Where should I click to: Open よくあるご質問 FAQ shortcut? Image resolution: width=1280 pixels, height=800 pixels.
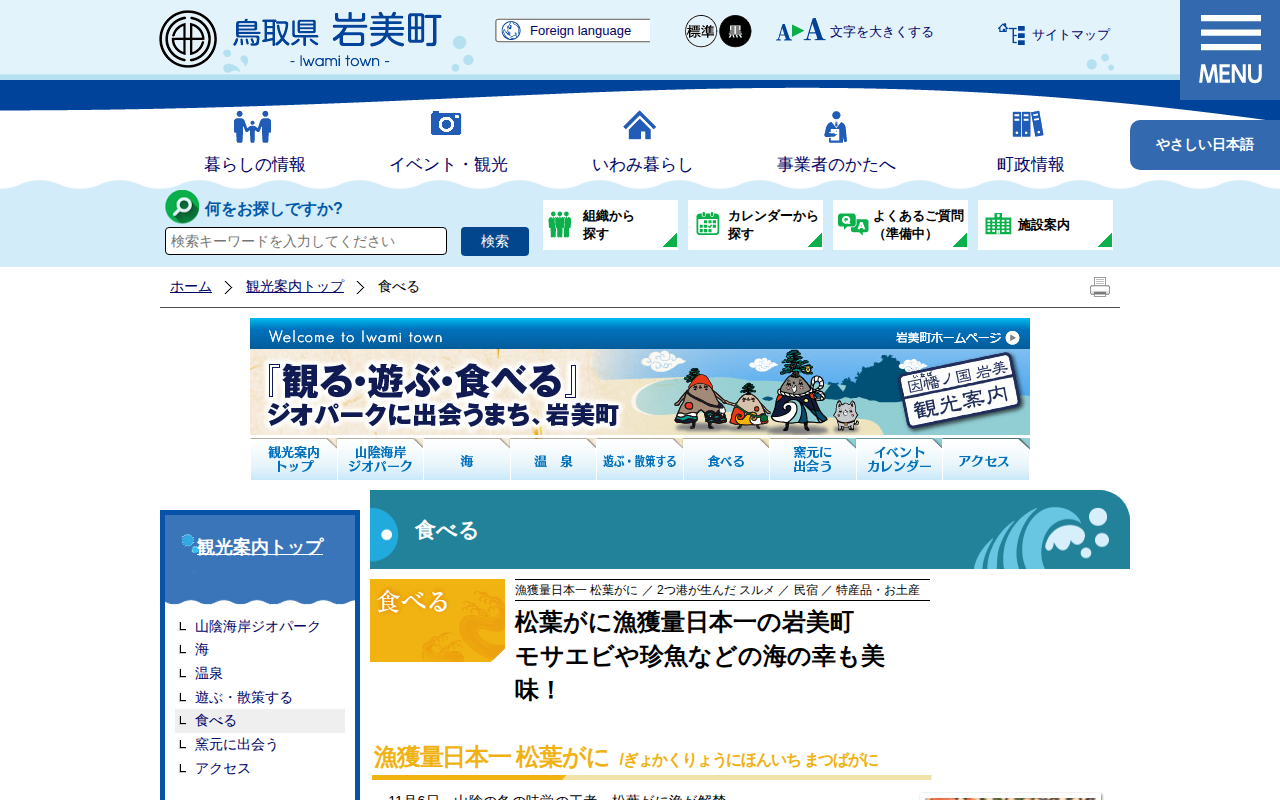pos(900,225)
